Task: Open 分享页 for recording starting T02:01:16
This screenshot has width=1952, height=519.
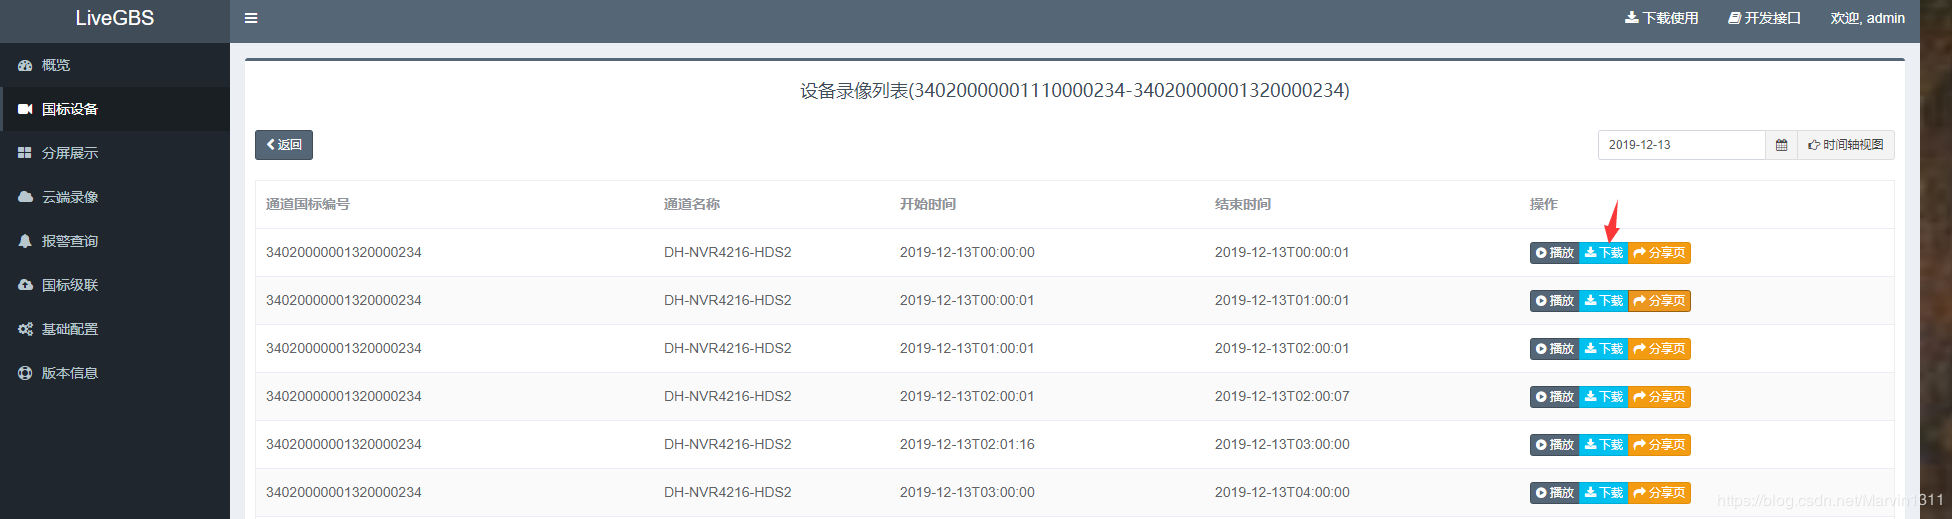Action: (1659, 445)
